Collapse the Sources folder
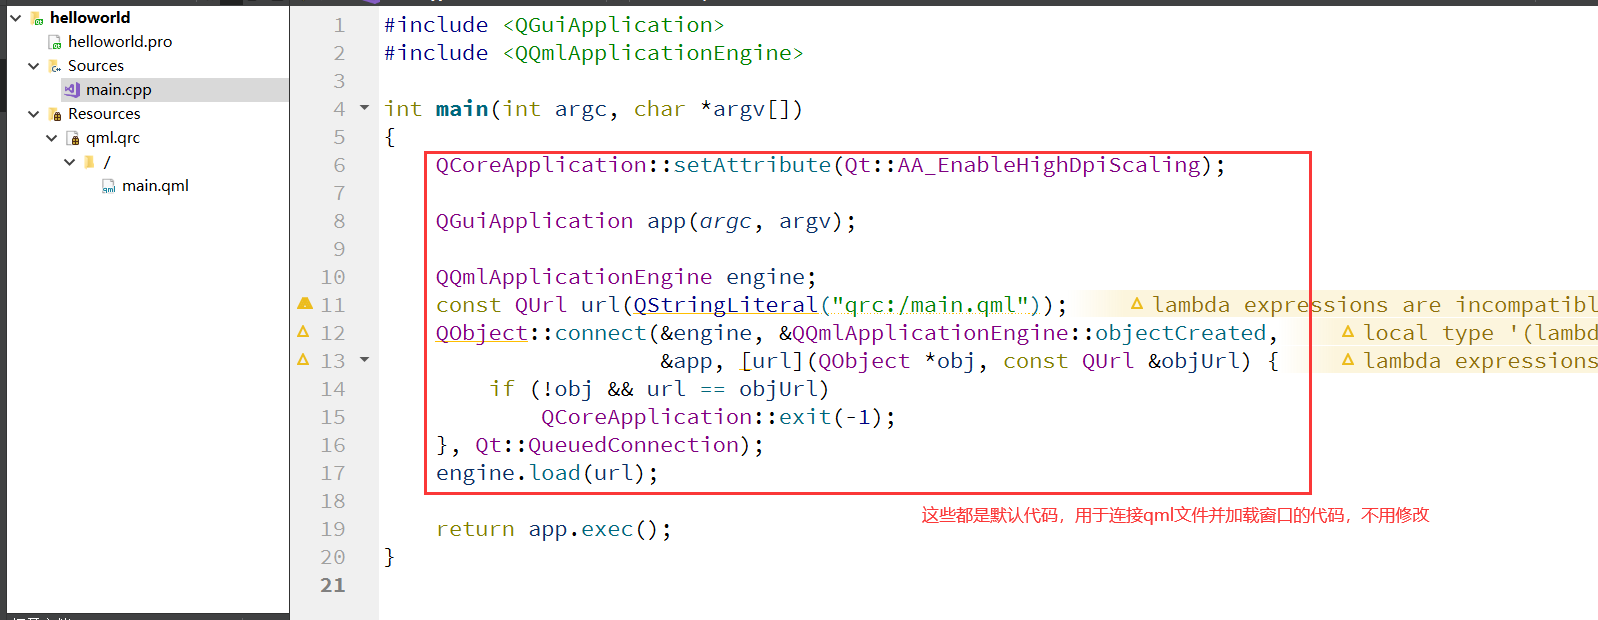The width and height of the screenshot is (1598, 620). pos(34,66)
